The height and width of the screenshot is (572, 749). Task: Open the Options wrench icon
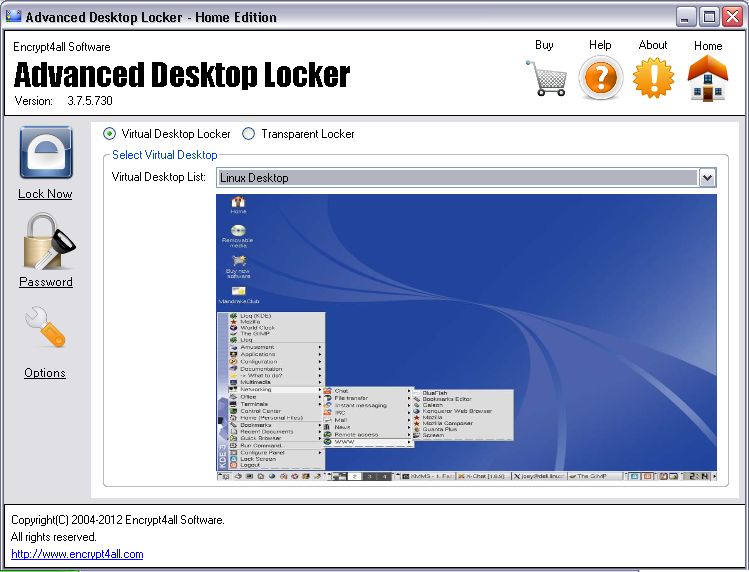[x=45, y=326]
